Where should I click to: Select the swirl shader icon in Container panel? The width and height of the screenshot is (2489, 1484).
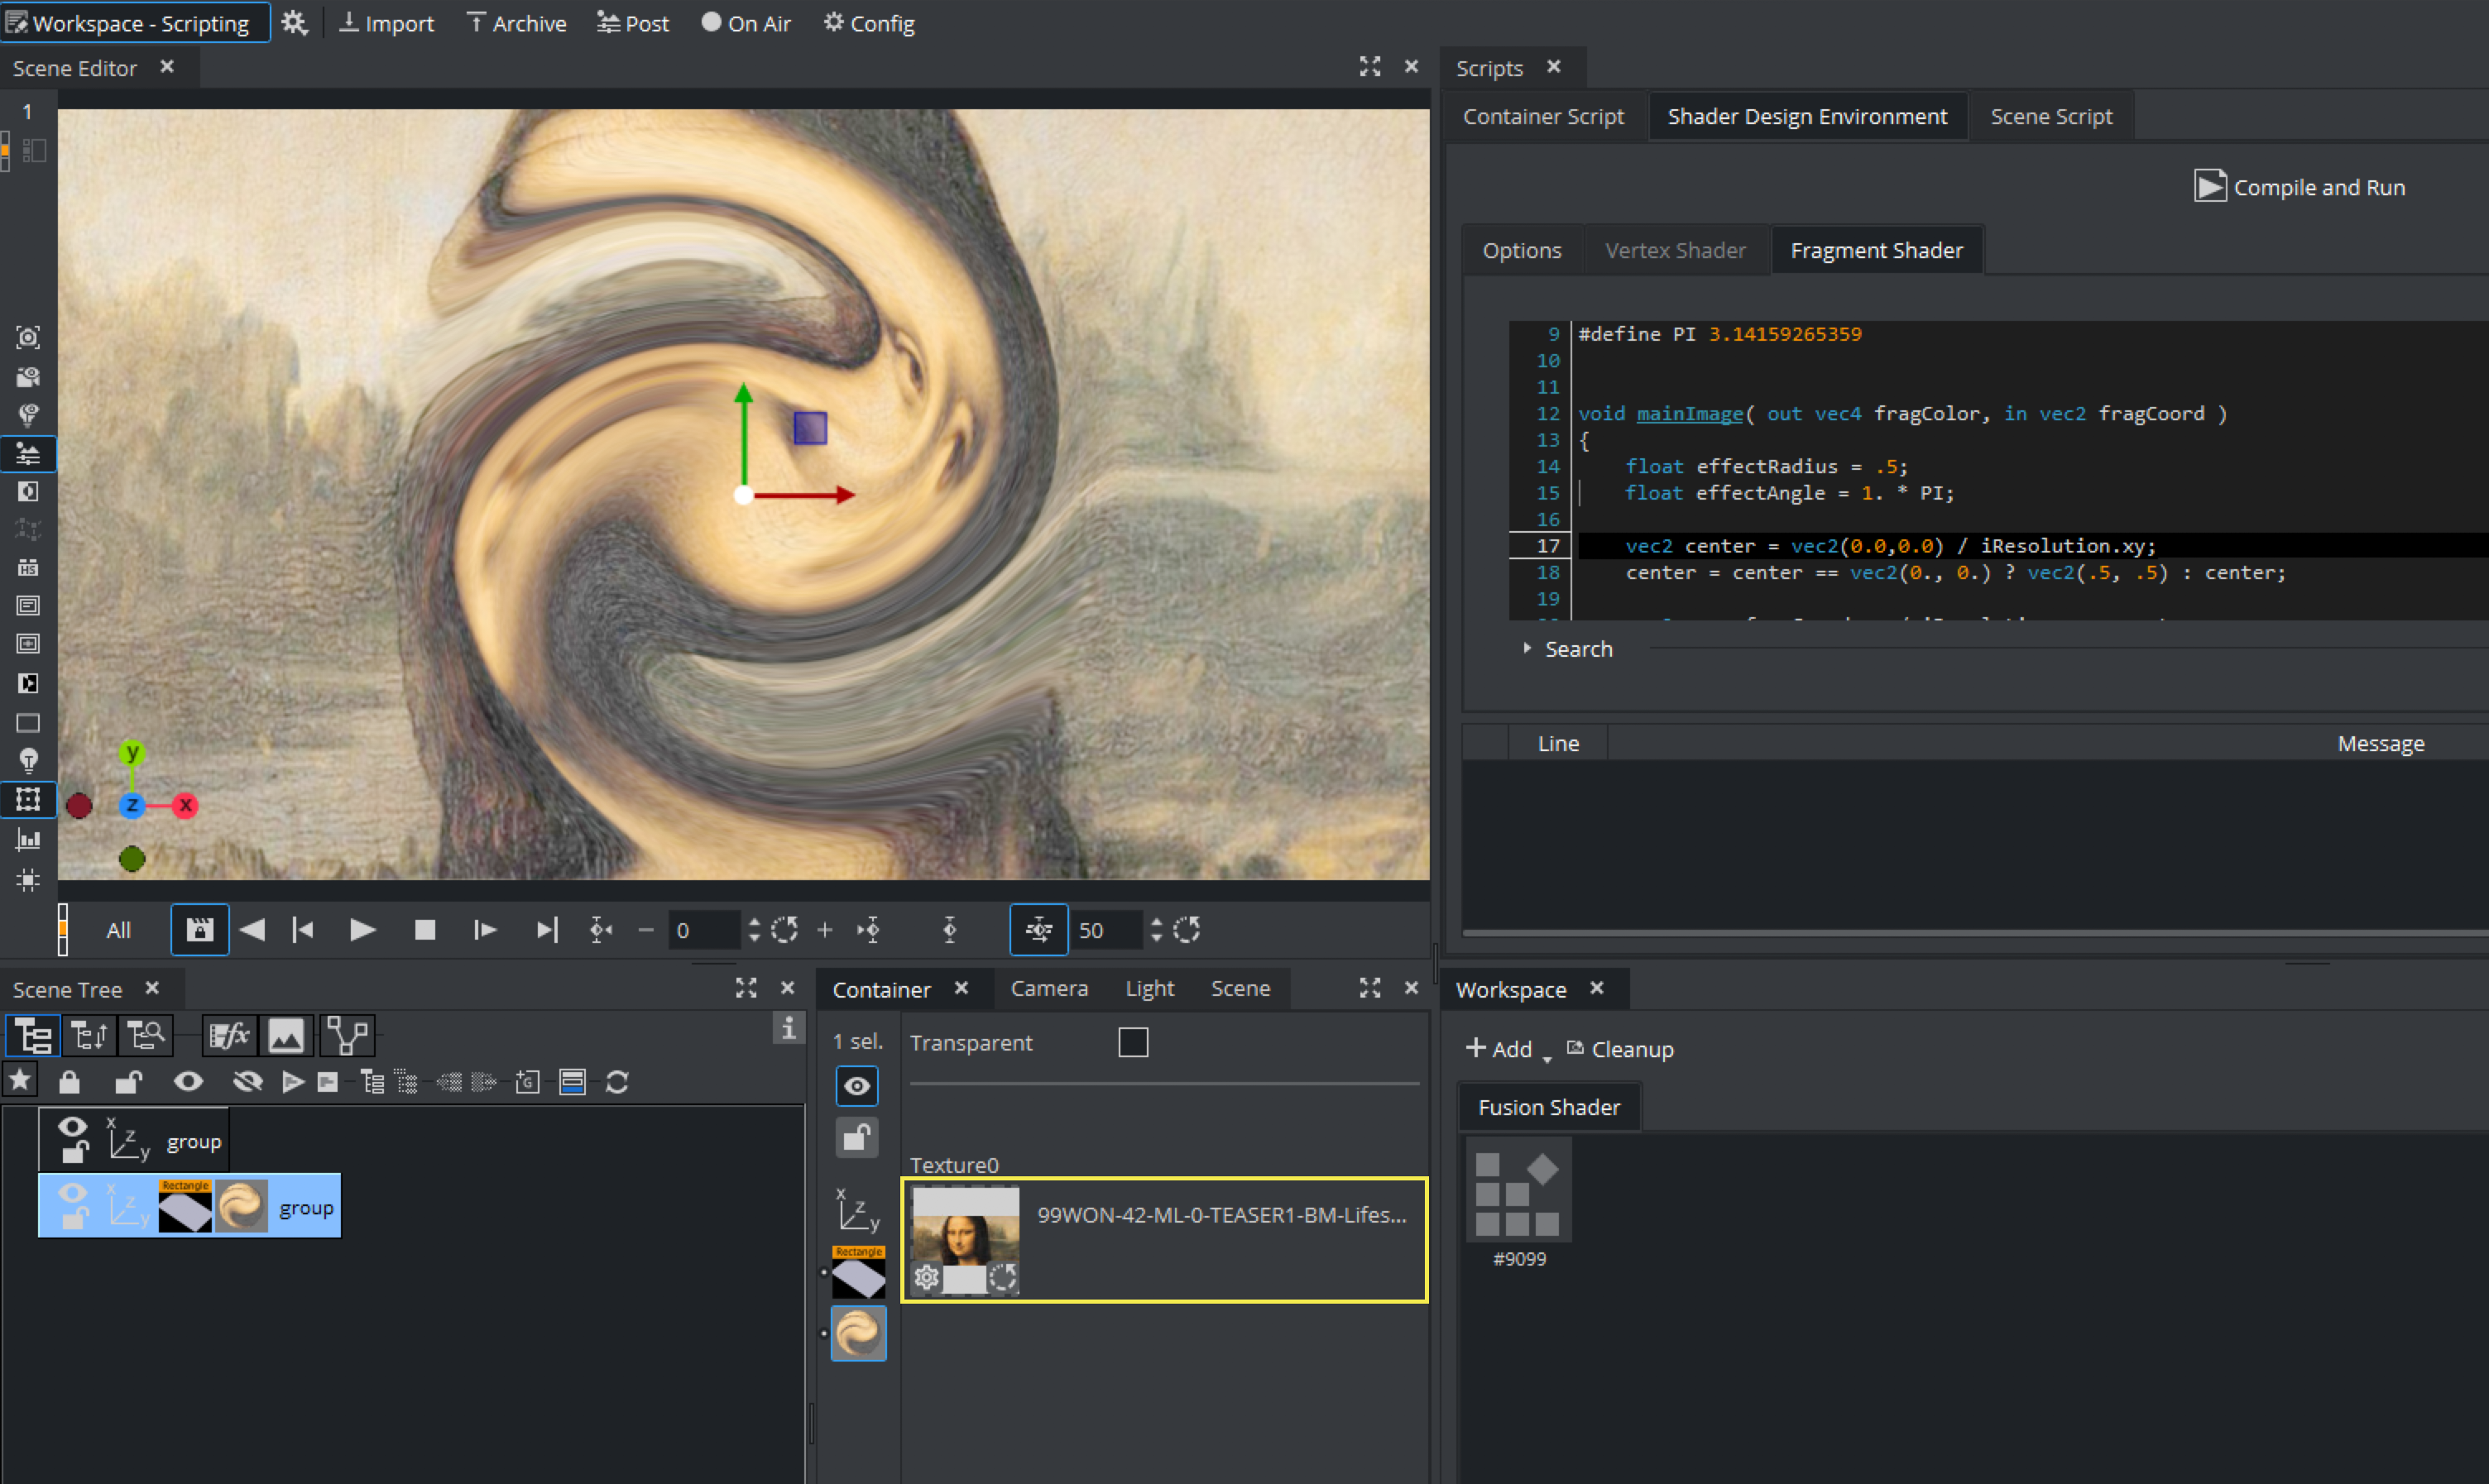858,1333
